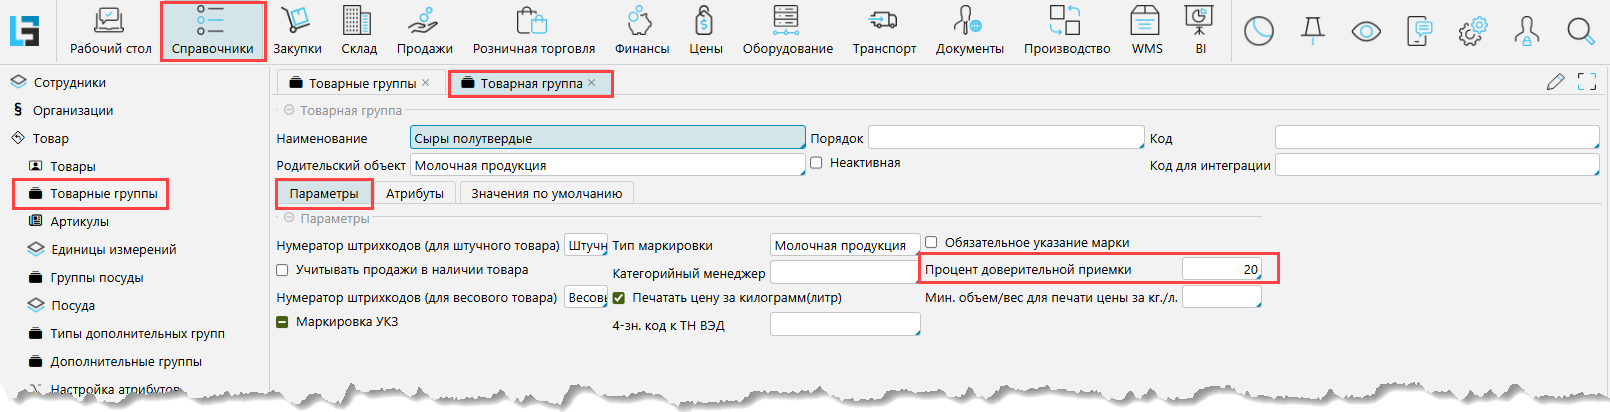This screenshot has height=412, width=1610.
Task: Click the Процент доверительной приемки field
Action: 1220,269
